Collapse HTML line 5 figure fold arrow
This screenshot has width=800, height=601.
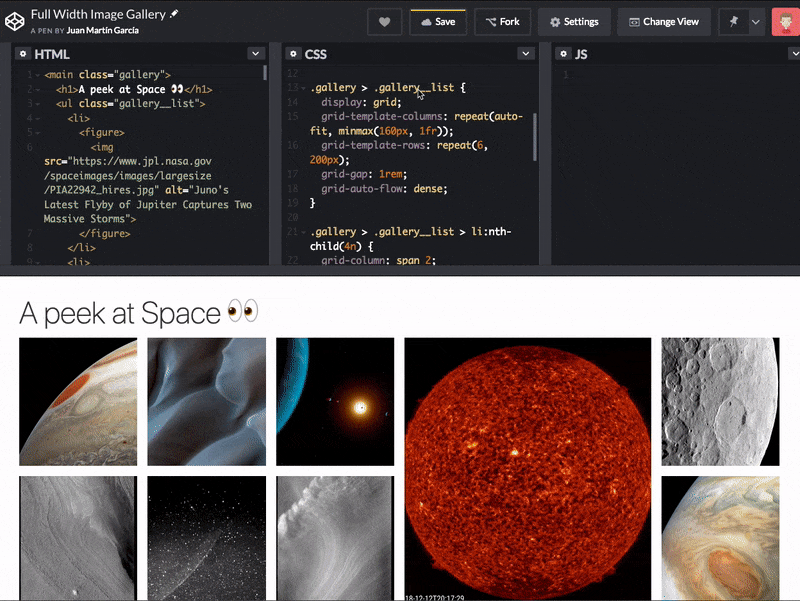coord(38,133)
